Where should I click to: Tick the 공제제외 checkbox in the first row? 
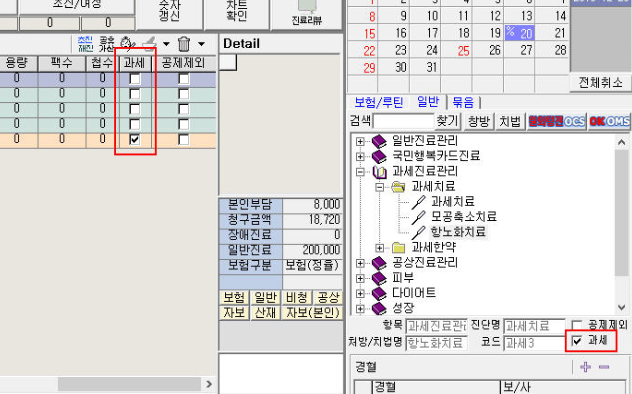(184, 79)
